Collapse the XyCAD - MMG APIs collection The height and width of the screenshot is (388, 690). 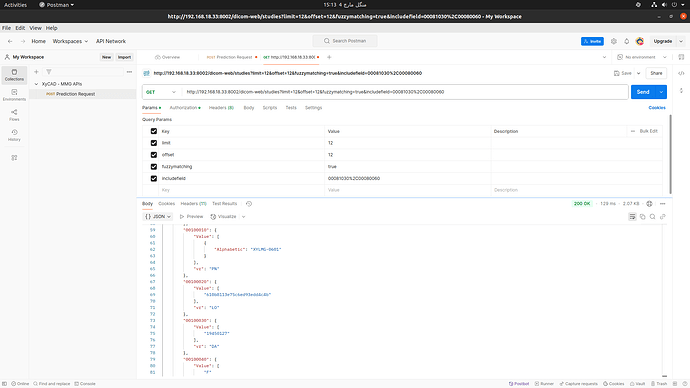coord(37,84)
